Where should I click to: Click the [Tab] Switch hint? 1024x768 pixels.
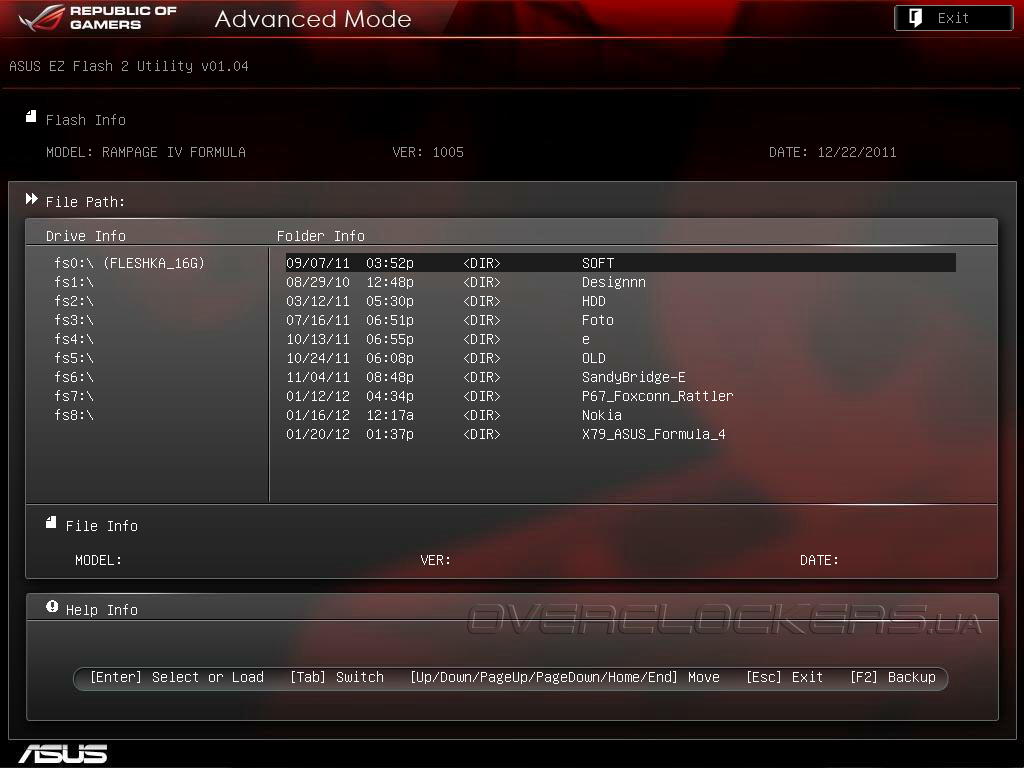point(337,677)
